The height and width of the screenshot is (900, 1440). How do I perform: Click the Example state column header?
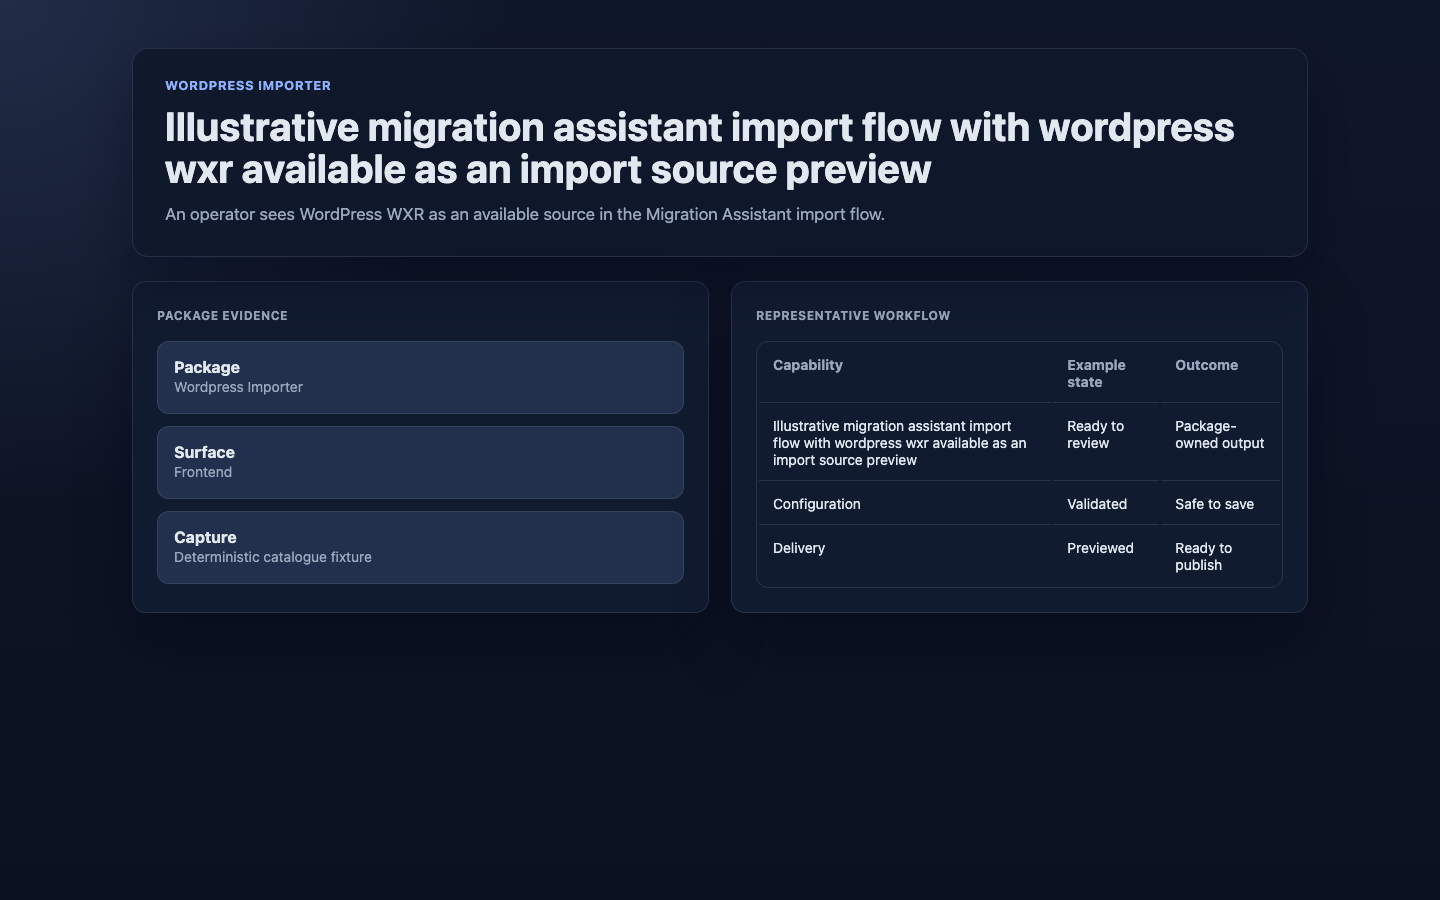point(1105,373)
